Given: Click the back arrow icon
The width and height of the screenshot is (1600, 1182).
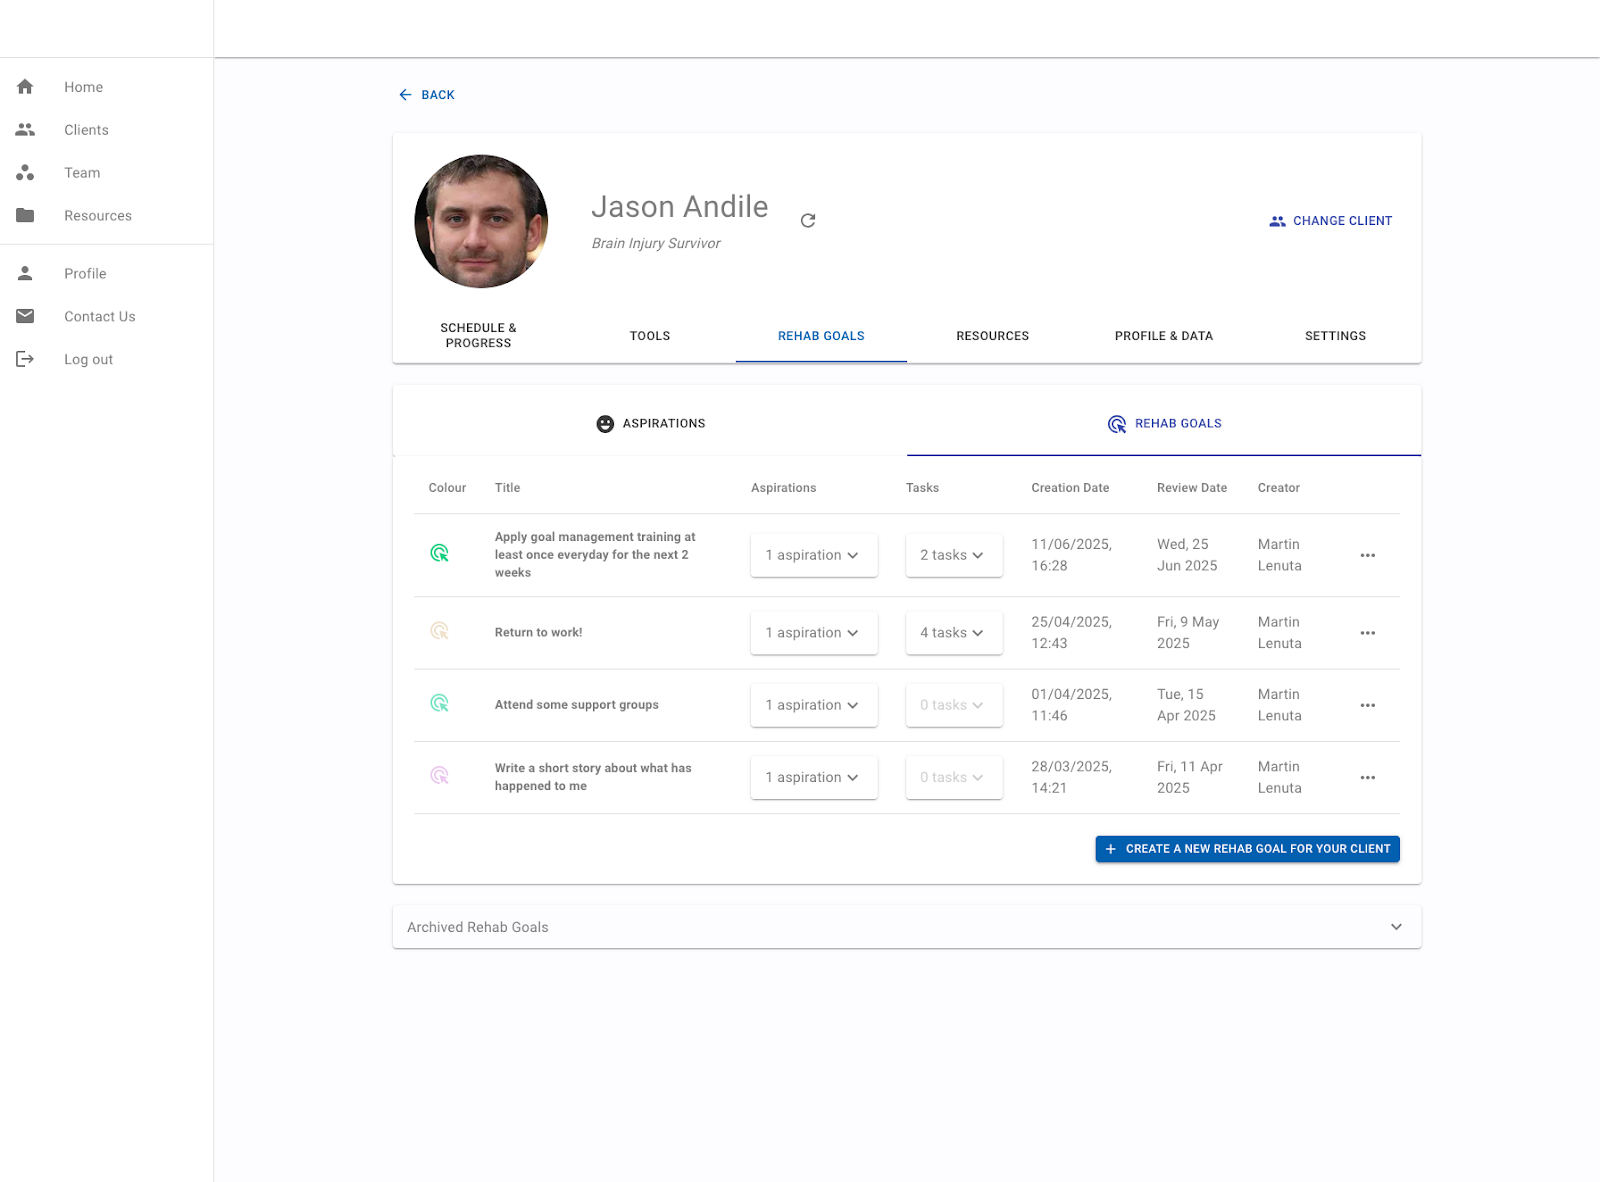Looking at the screenshot, I should [x=405, y=95].
